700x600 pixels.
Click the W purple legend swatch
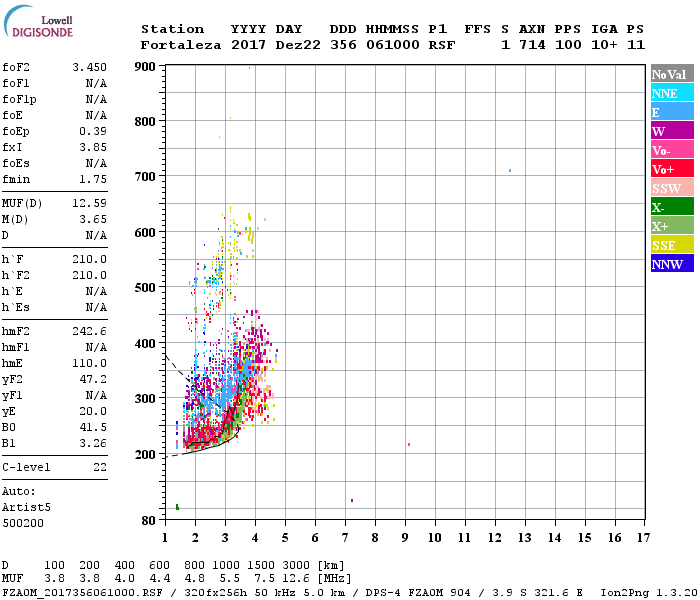pyautogui.click(x=672, y=131)
